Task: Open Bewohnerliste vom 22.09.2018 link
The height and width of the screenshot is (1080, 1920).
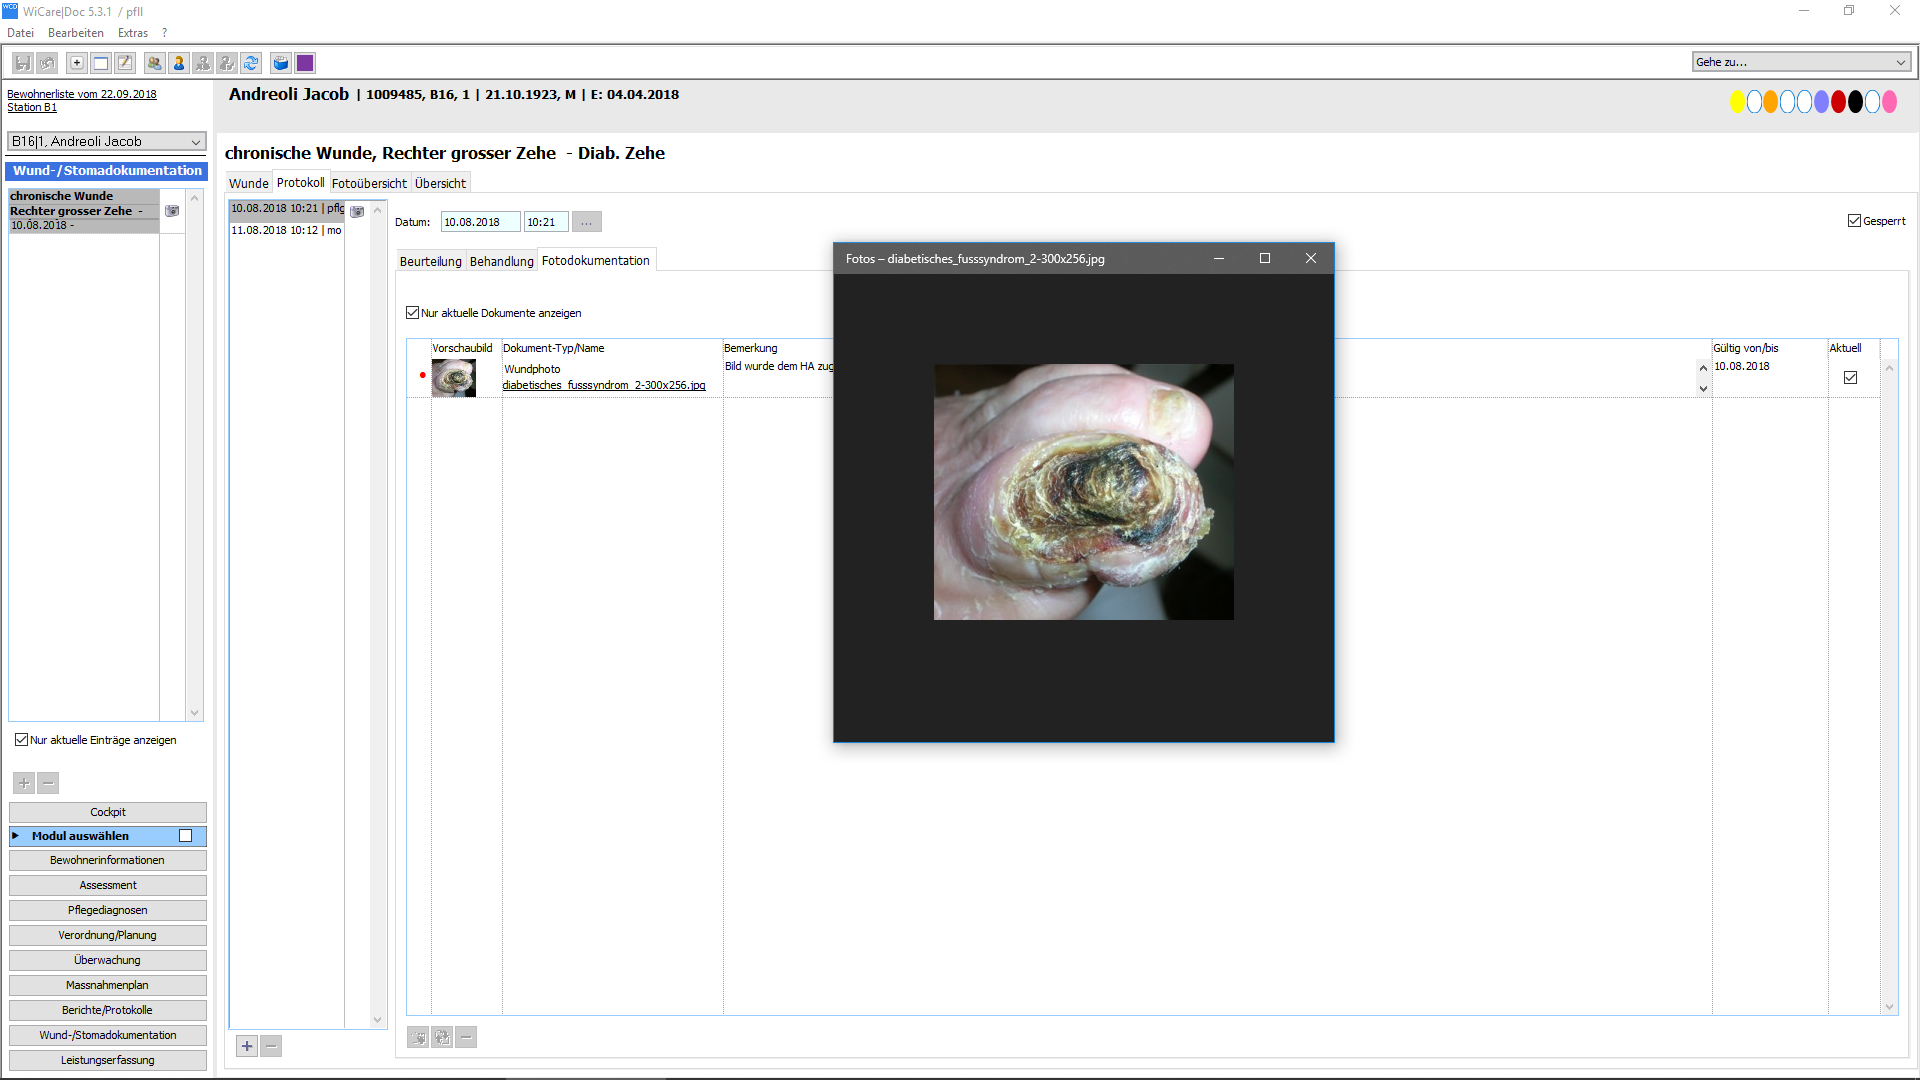Action: coord(82,94)
